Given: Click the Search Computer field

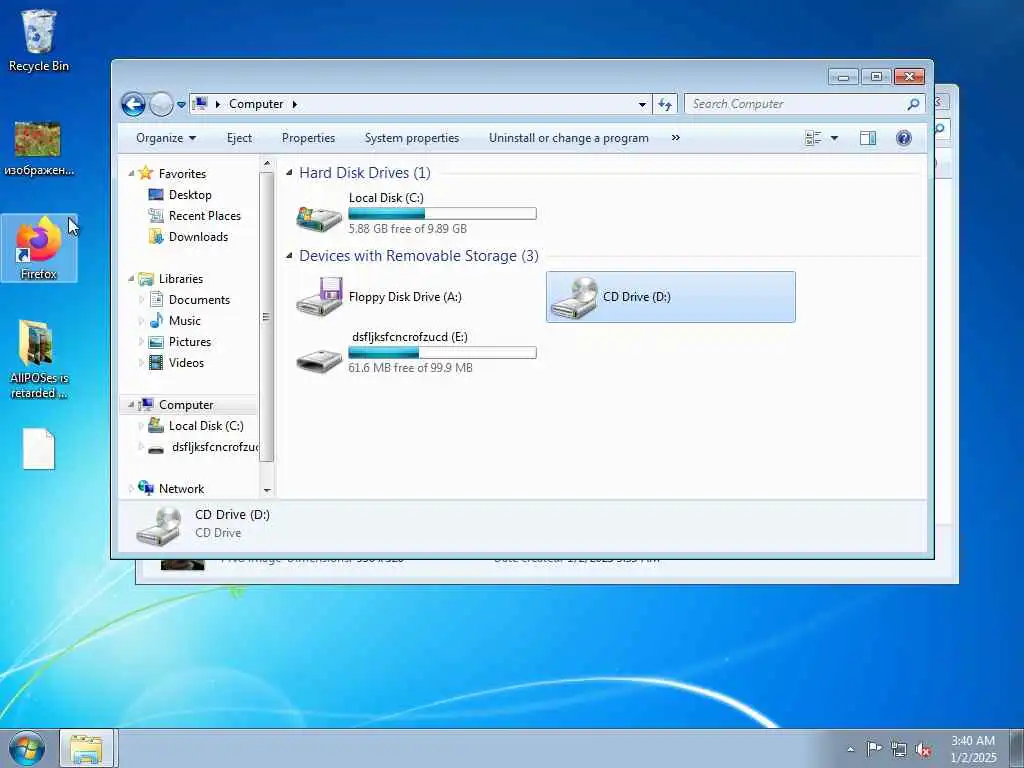Looking at the screenshot, I should pyautogui.click(x=797, y=104).
